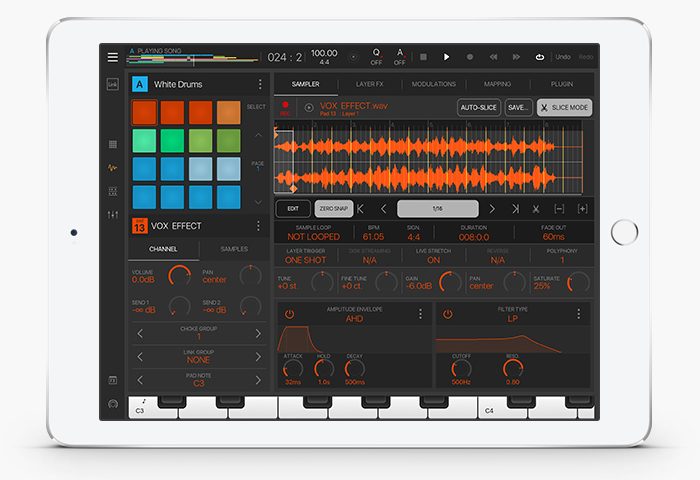700x480 pixels.
Task: Click the AUTO-SLICE button
Action: 479,108
